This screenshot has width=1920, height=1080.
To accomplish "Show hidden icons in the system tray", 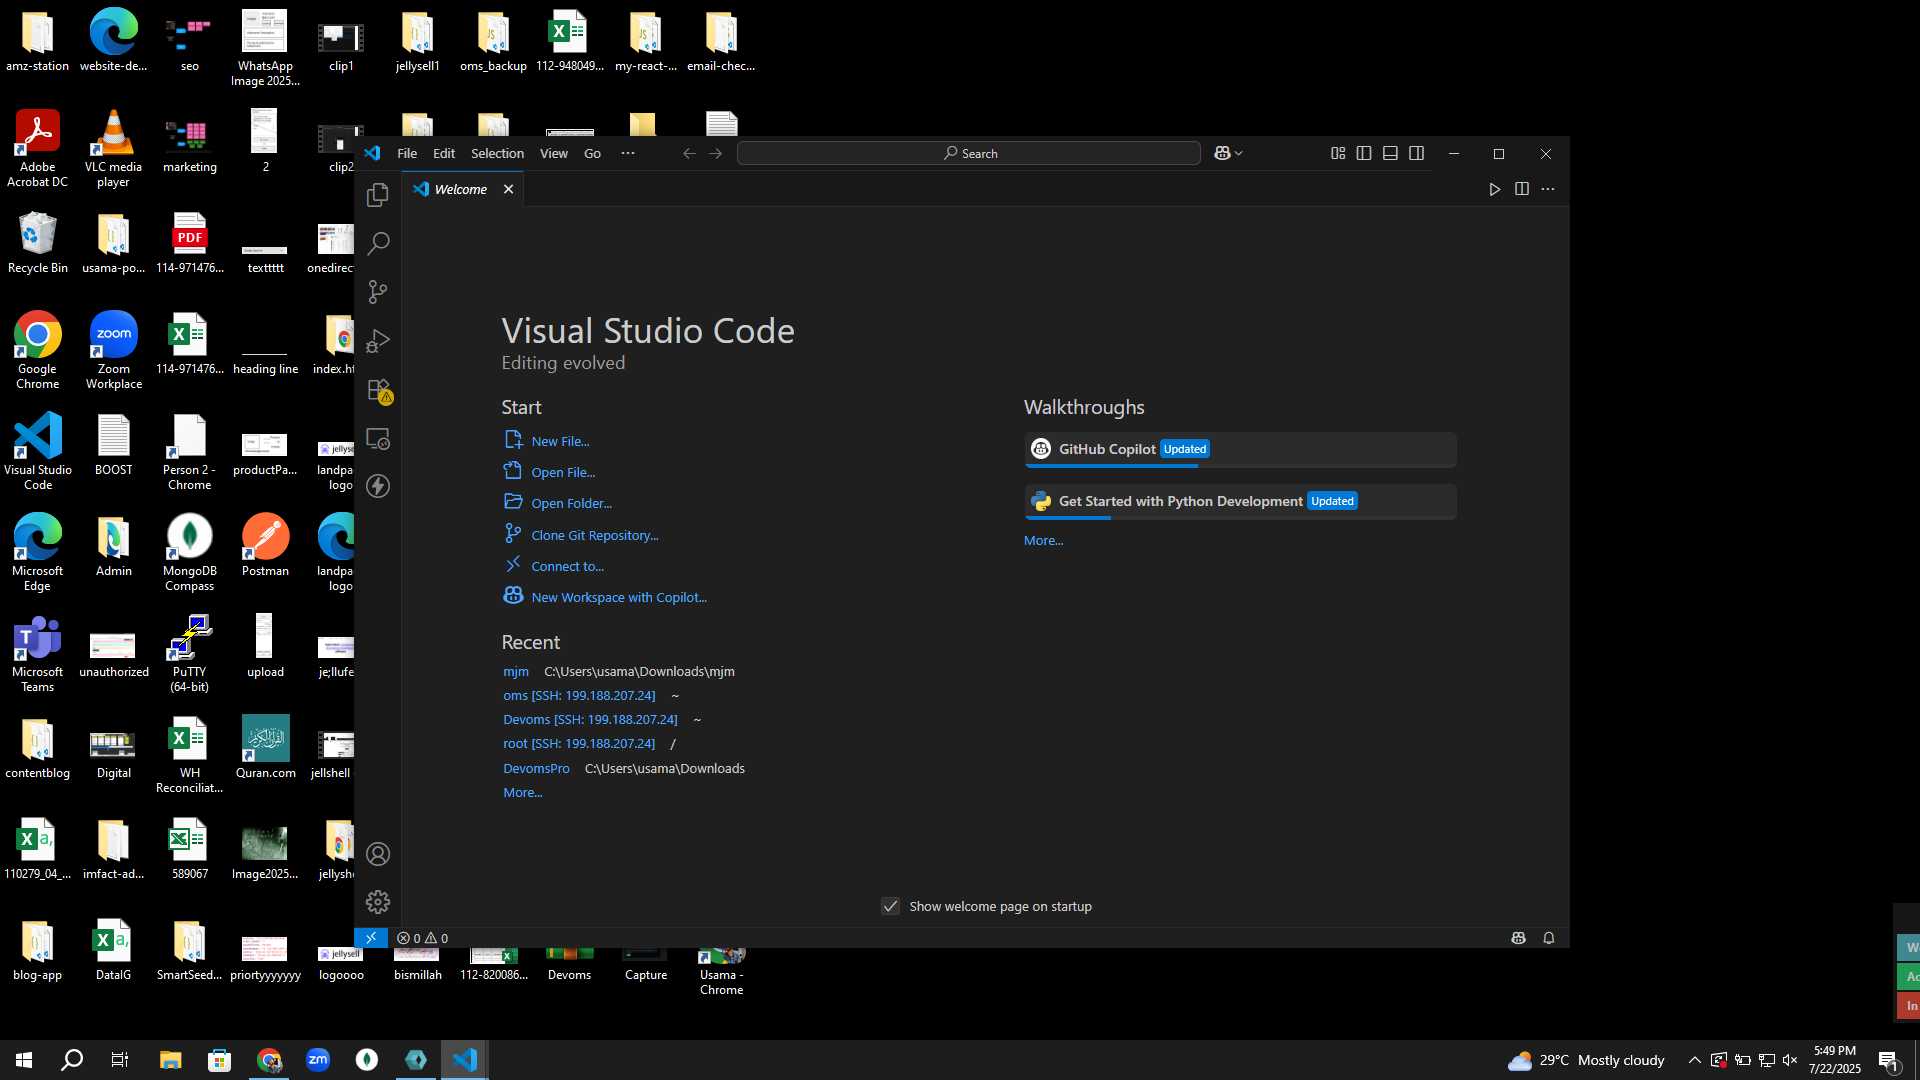I will pyautogui.click(x=1694, y=1060).
